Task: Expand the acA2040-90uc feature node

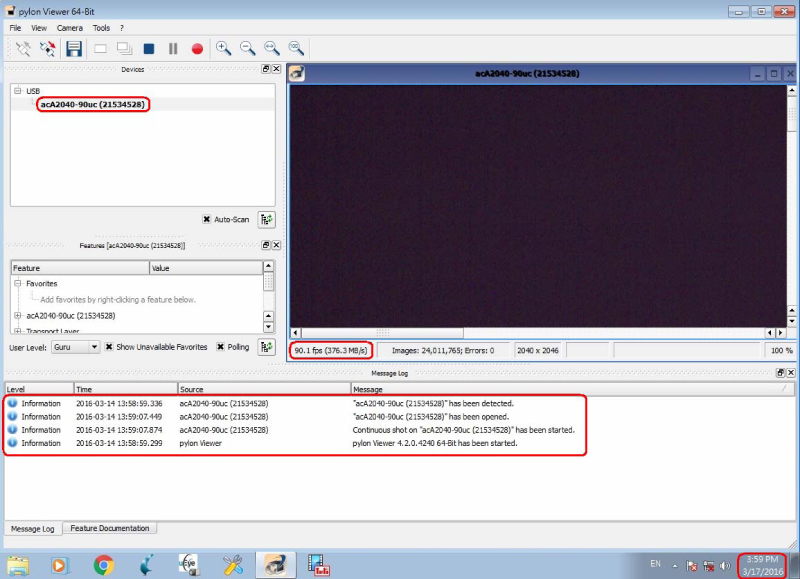Action: point(18,316)
